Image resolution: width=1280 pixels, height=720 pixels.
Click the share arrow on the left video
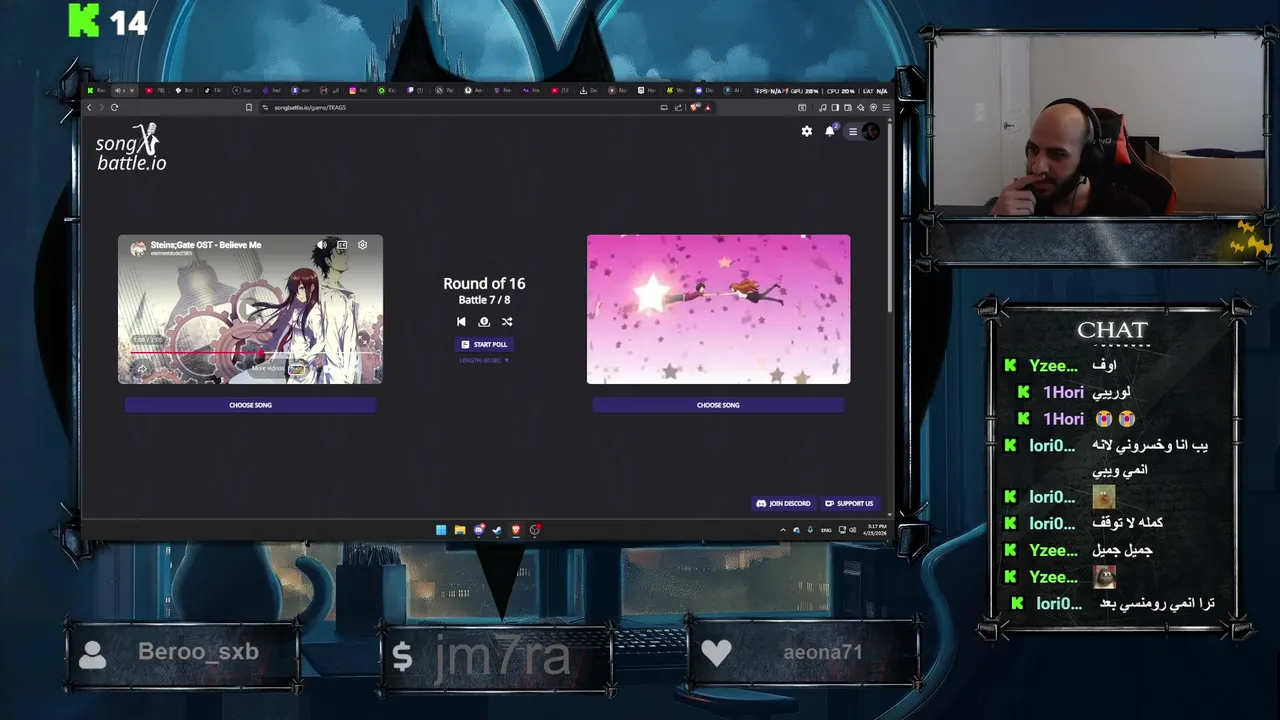coord(142,369)
